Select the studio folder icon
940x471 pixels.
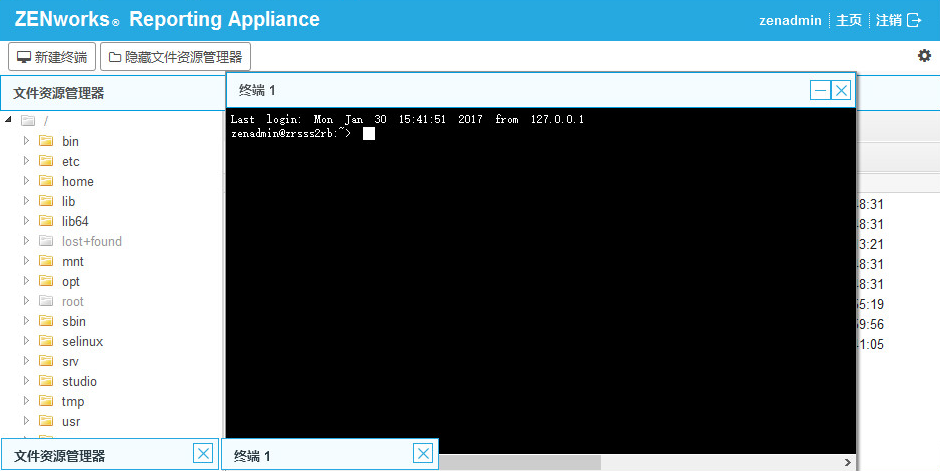[46, 381]
